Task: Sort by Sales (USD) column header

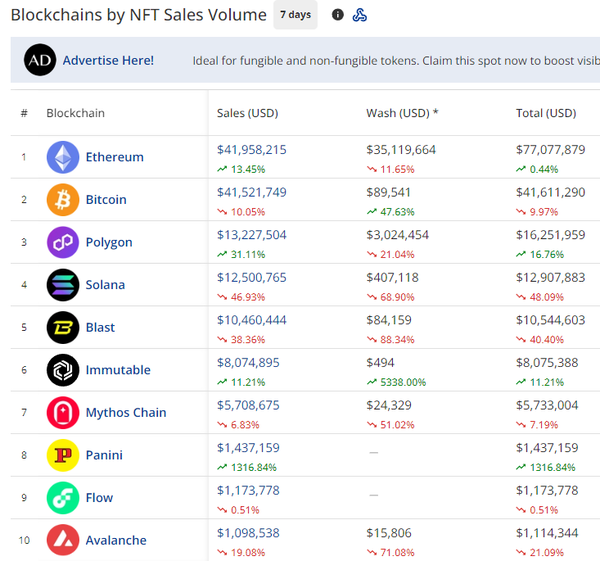Action: pos(247,113)
